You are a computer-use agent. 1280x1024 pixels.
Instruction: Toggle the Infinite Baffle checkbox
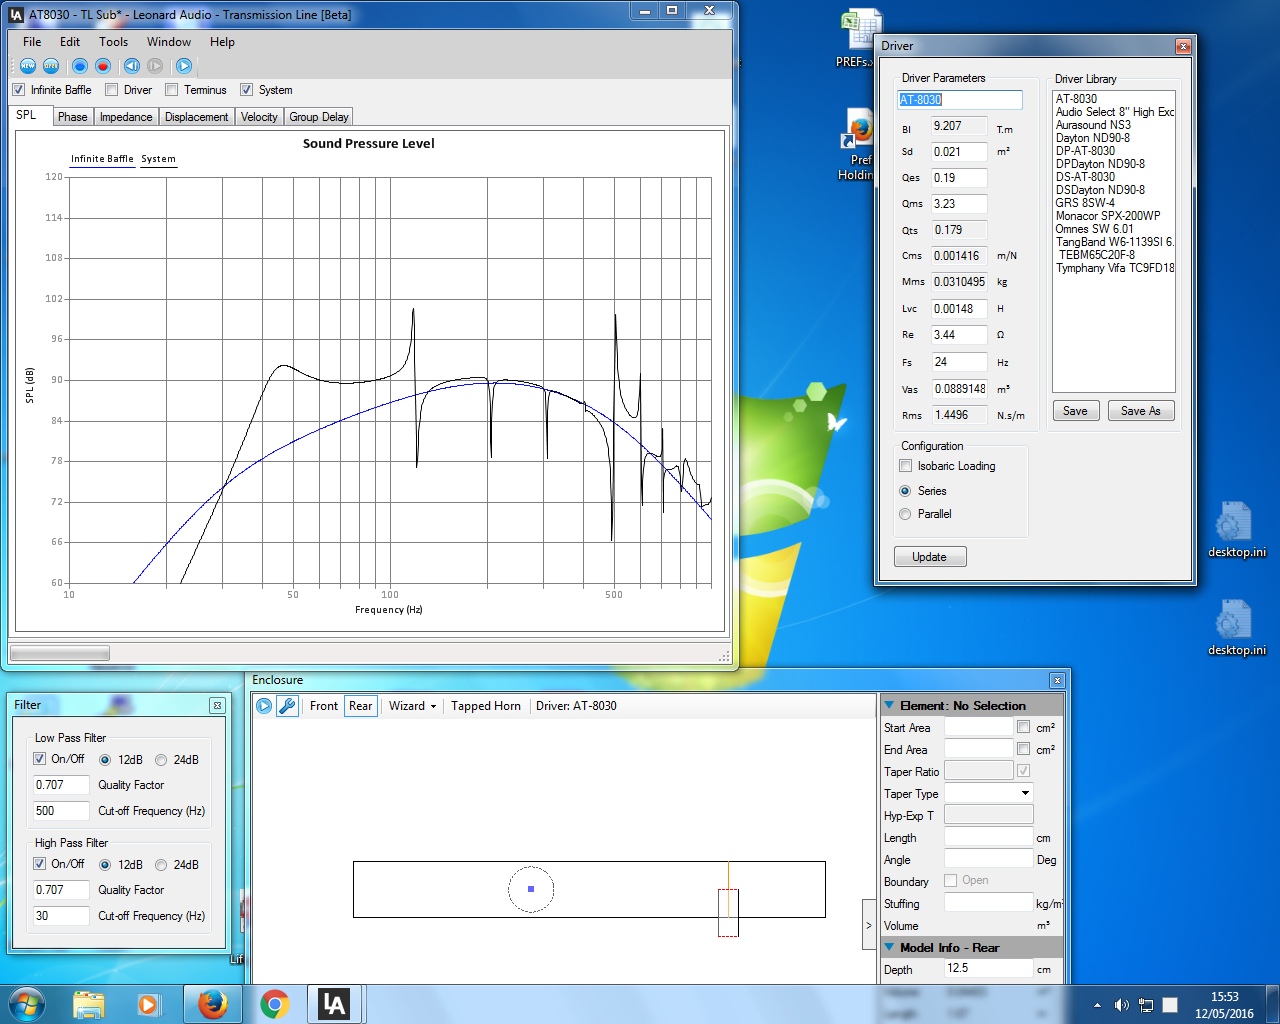tap(18, 90)
